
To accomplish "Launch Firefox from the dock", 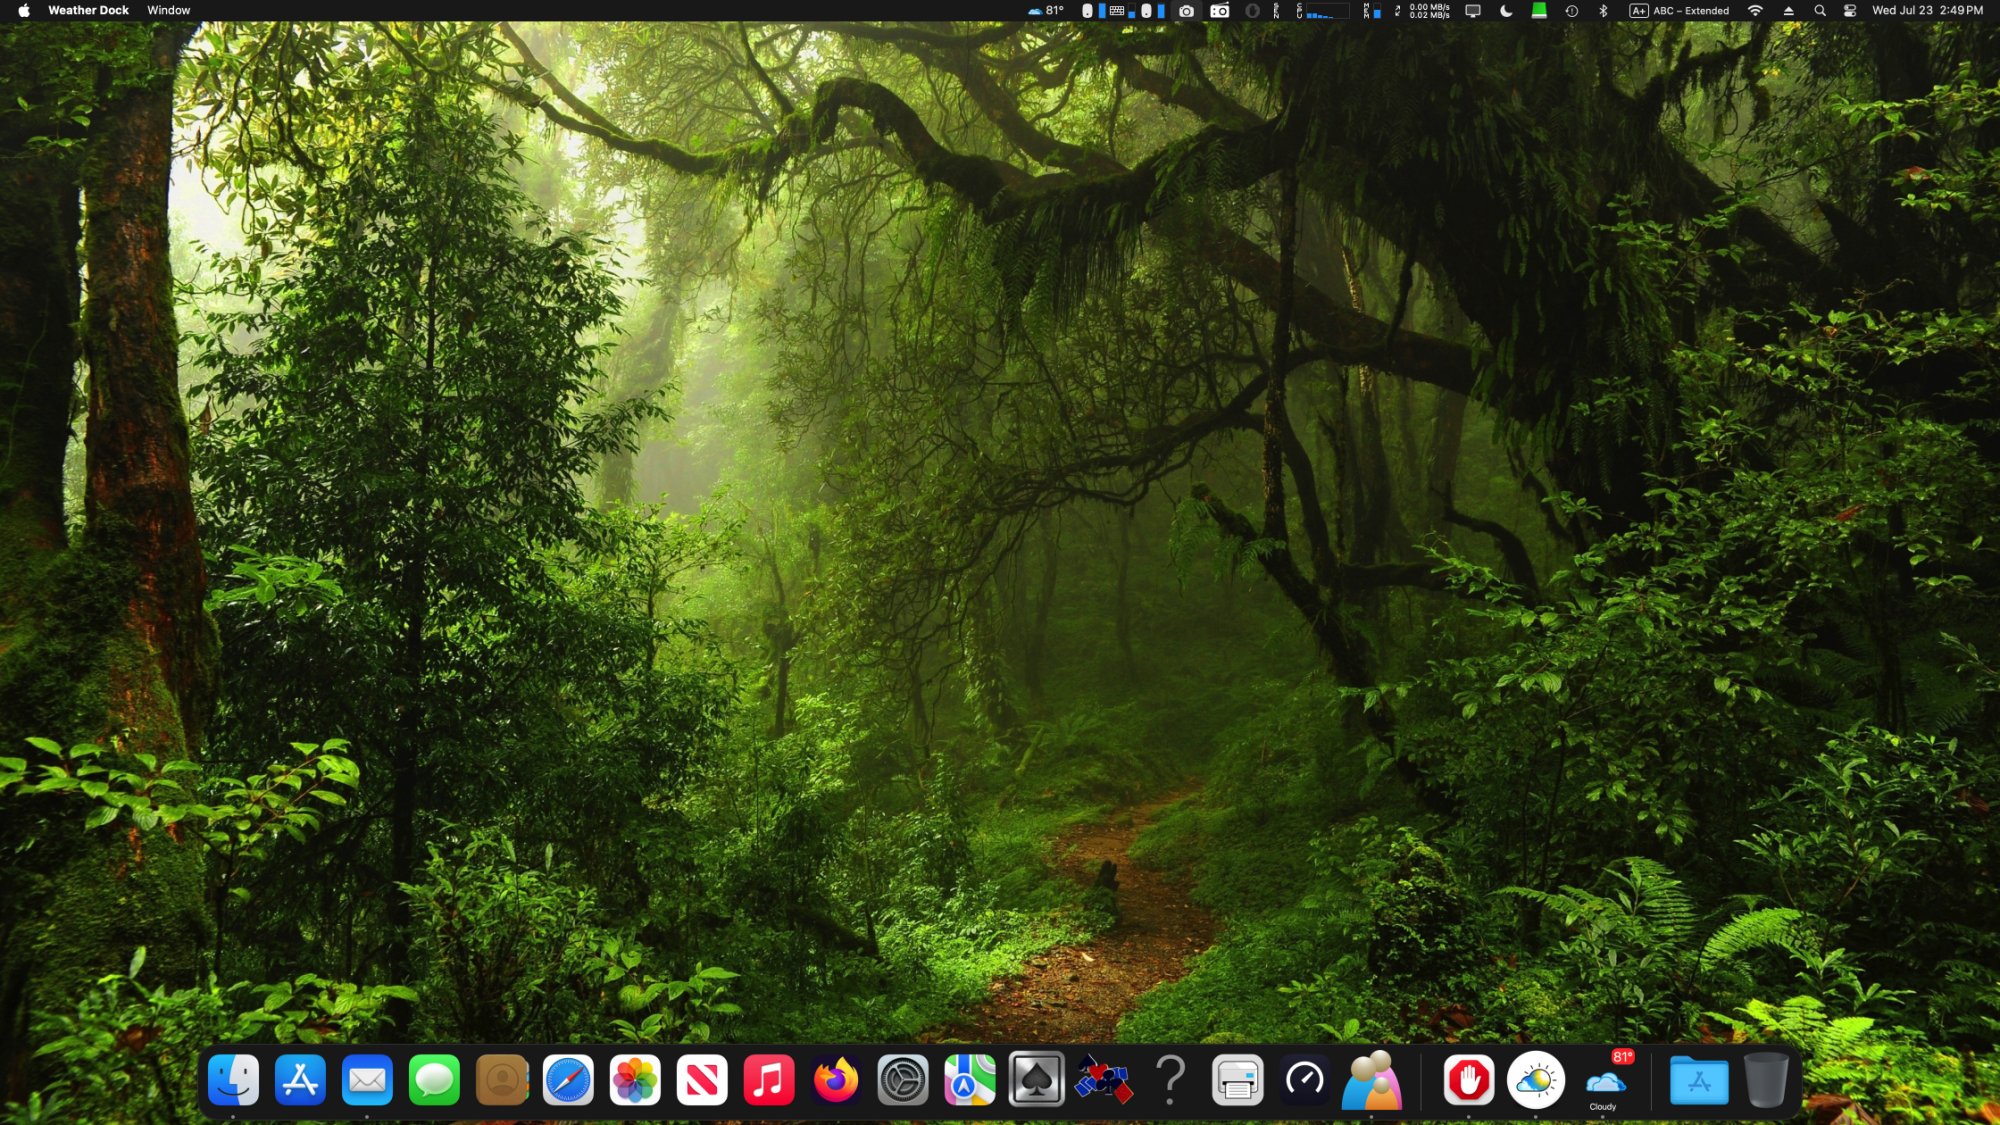I will click(x=836, y=1081).
